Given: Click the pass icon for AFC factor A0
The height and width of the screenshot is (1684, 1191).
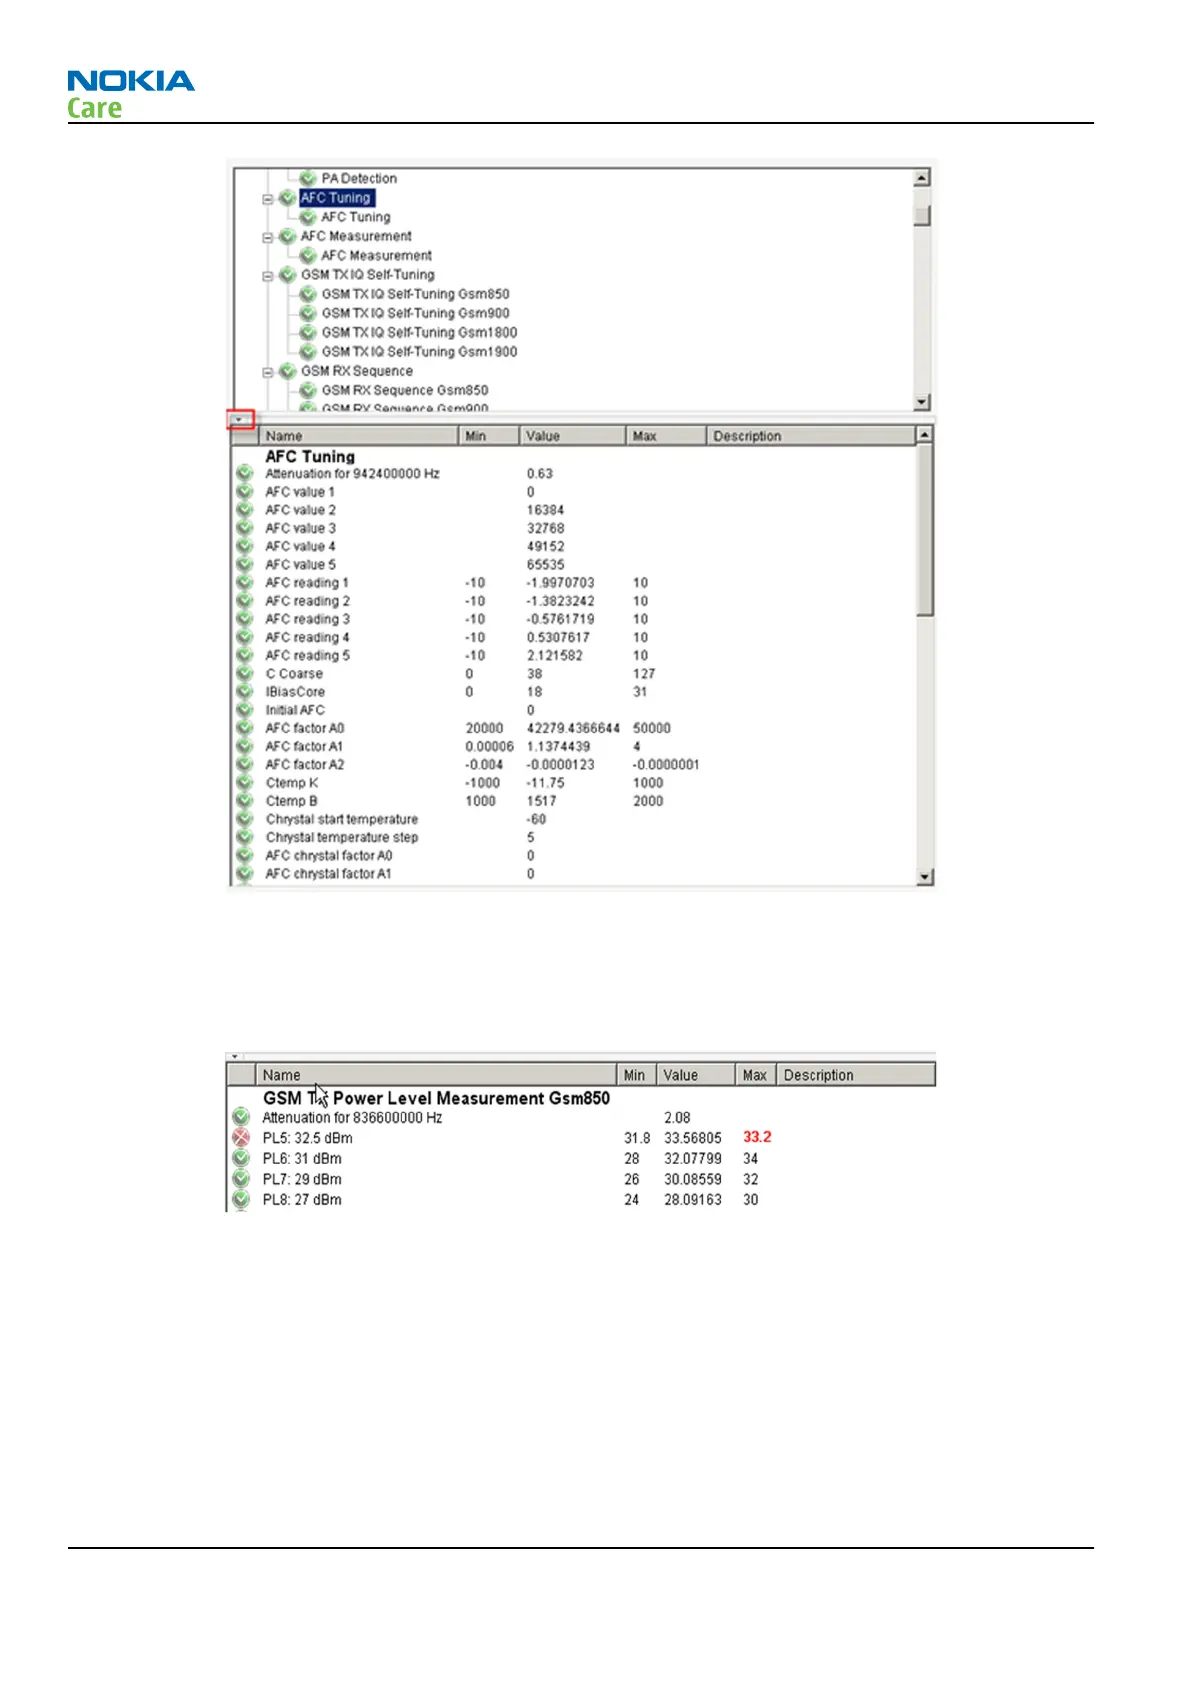Looking at the screenshot, I should coord(244,728).
